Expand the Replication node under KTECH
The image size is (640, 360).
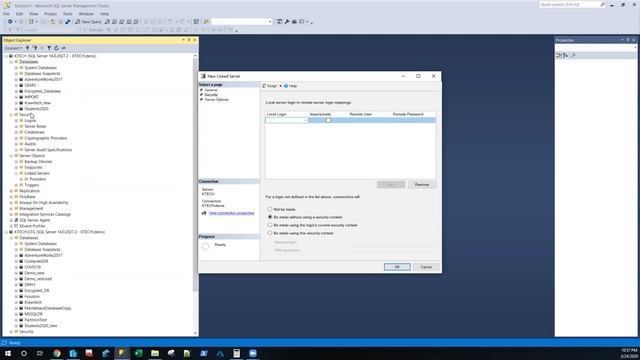pyautogui.click(x=11, y=191)
